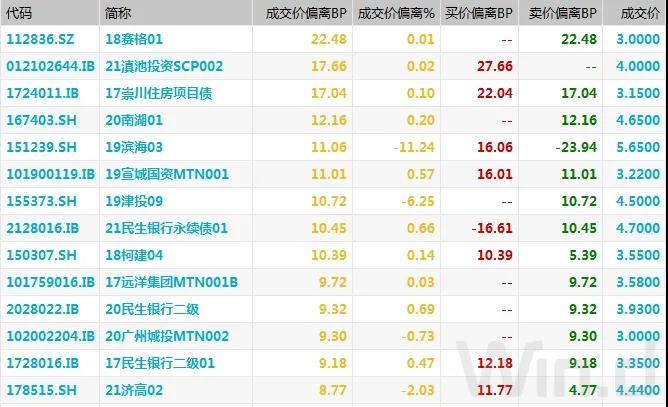Click 买价偏离BP value 12.18
This screenshot has height=407, width=668.
[x=495, y=363]
